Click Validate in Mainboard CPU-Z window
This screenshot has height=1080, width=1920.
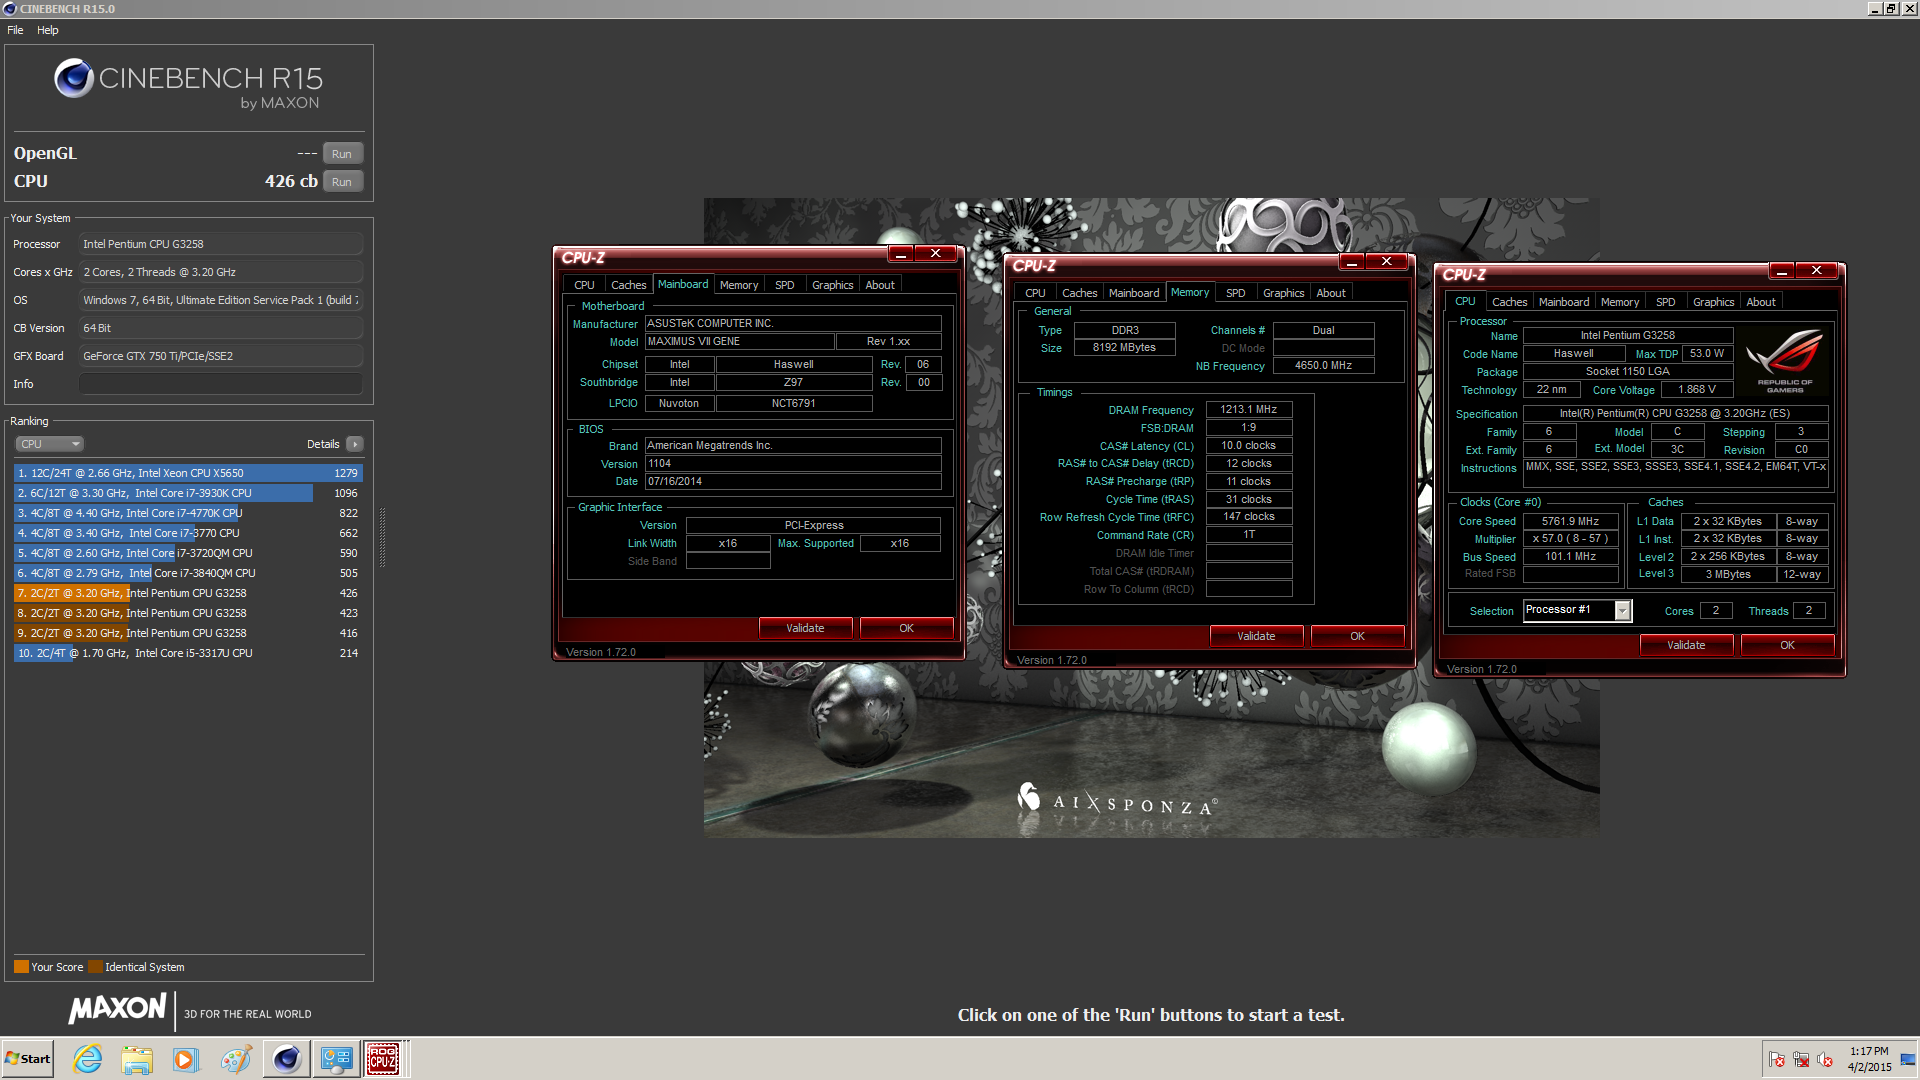point(805,628)
